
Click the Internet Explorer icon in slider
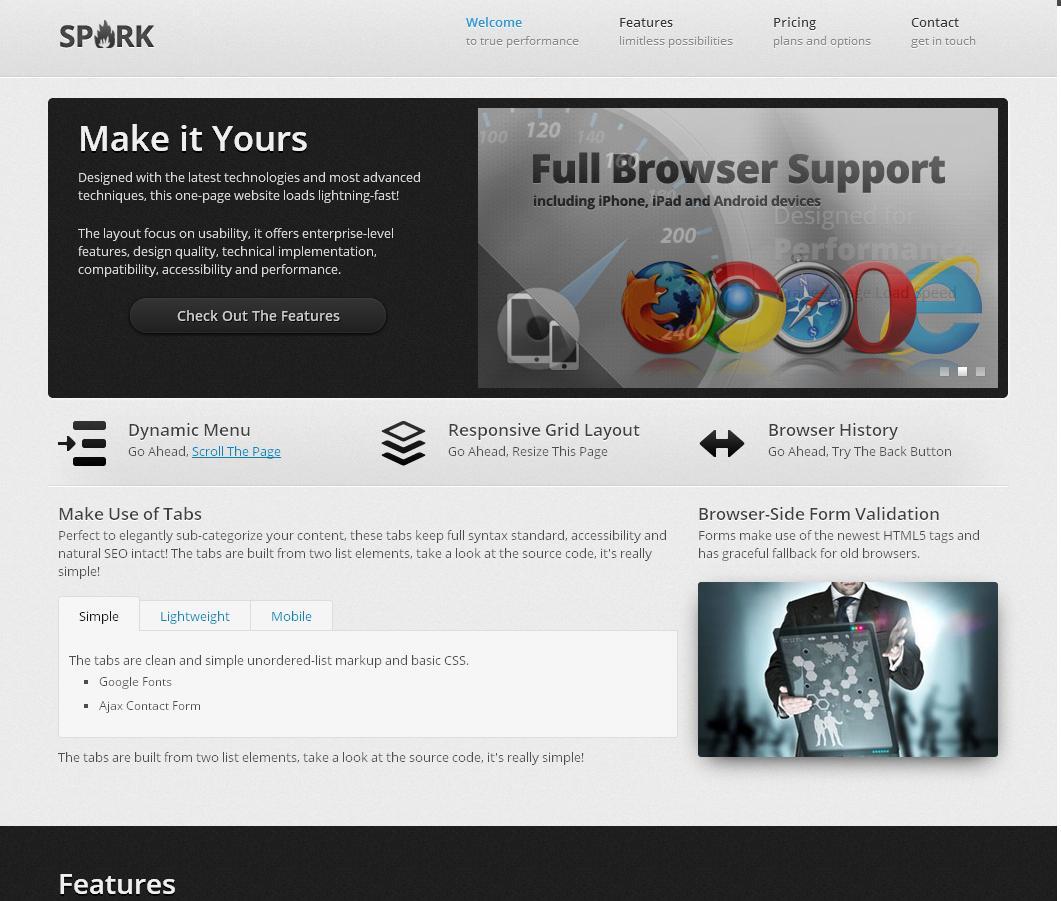click(x=944, y=304)
